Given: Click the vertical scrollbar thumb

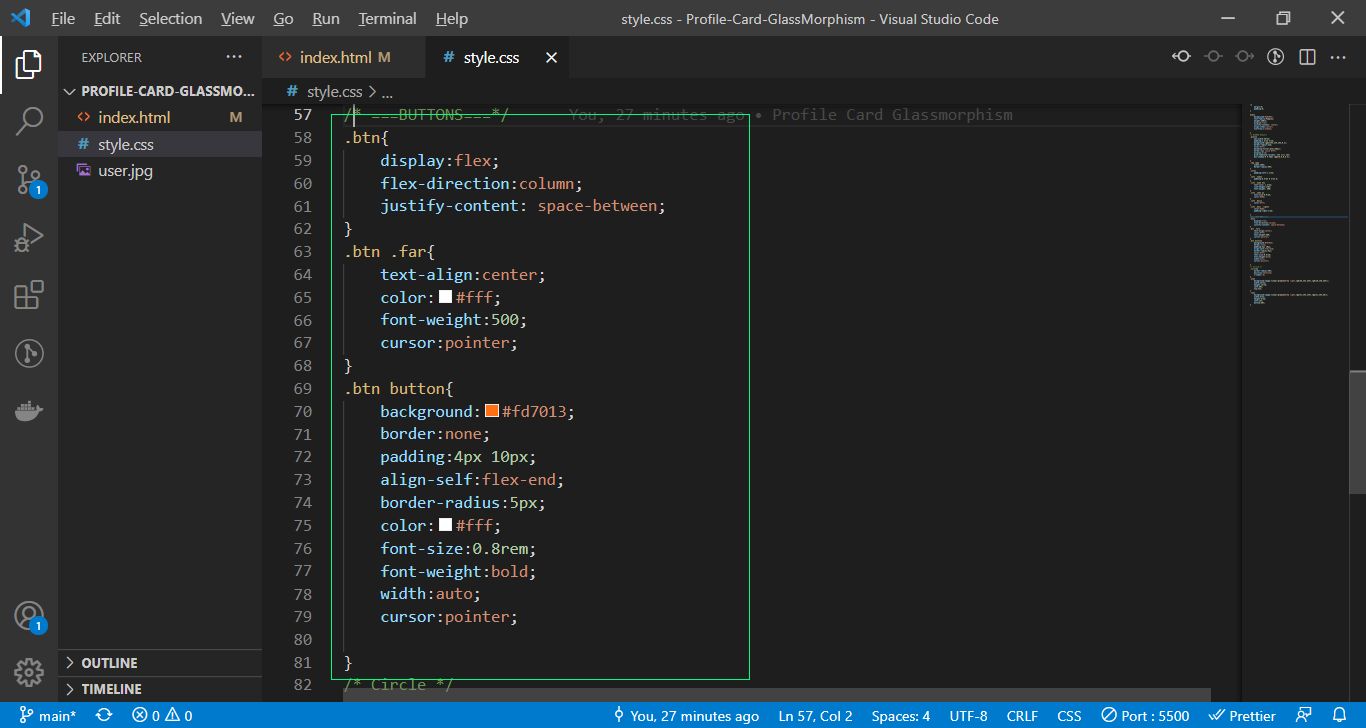Looking at the screenshot, I should pos(1357,430).
